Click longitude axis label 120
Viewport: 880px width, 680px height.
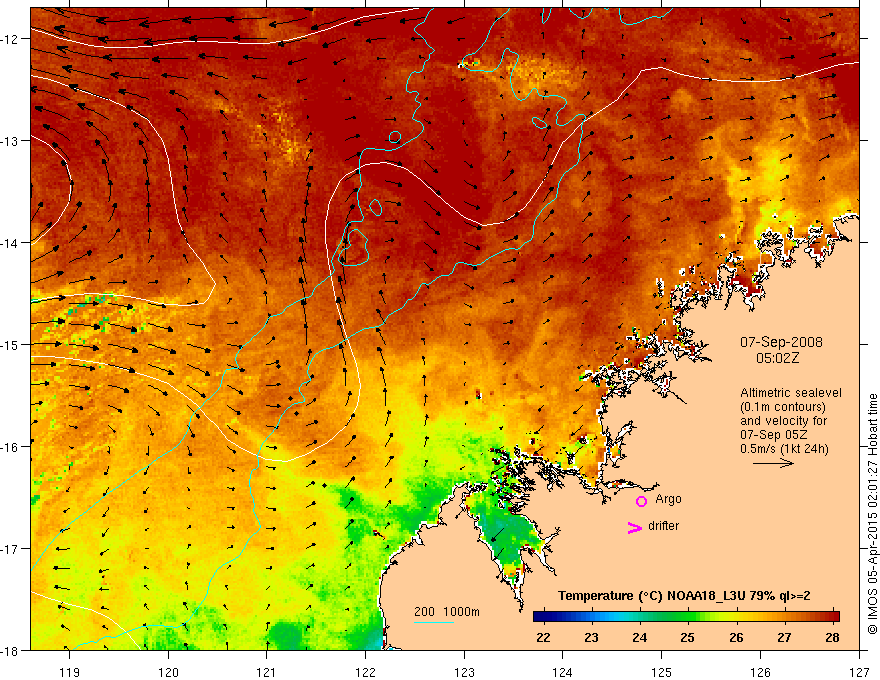coord(168,672)
